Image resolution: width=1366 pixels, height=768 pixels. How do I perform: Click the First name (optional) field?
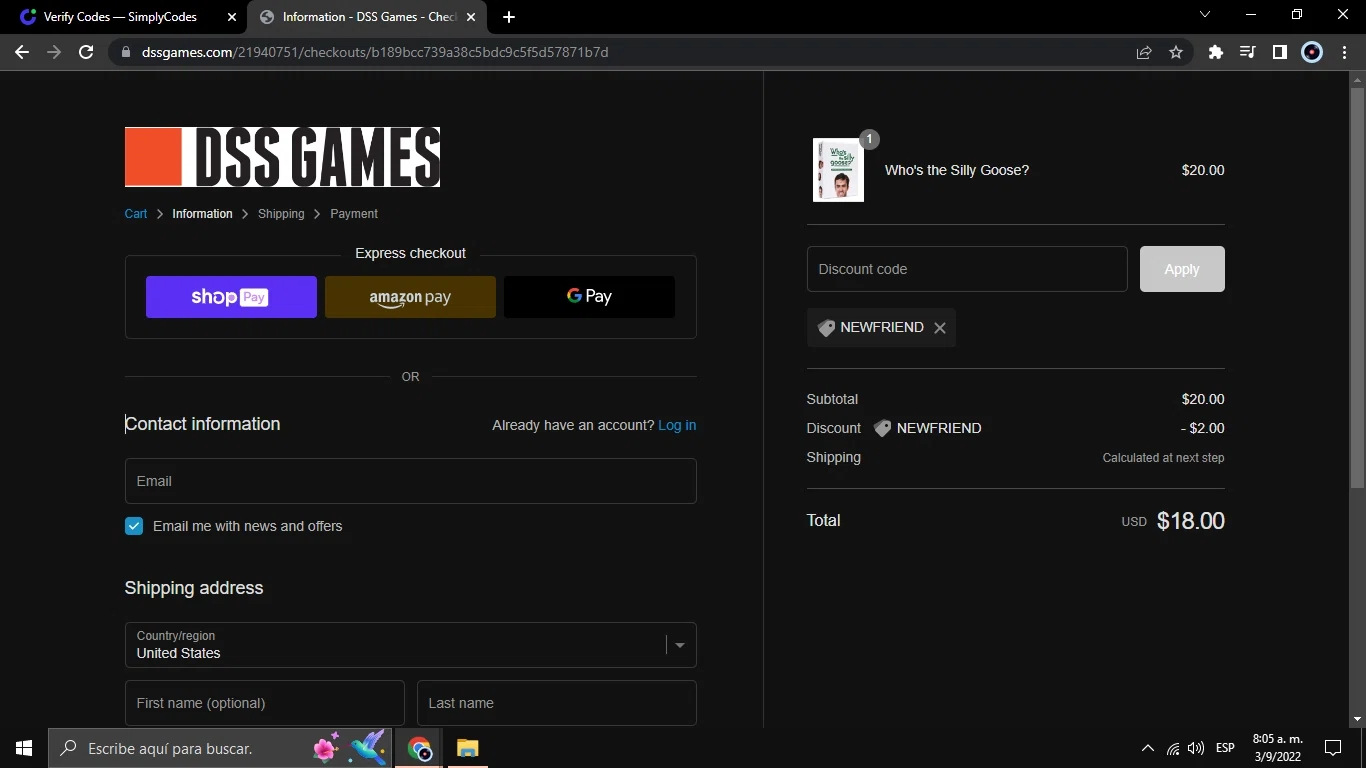(264, 703)
